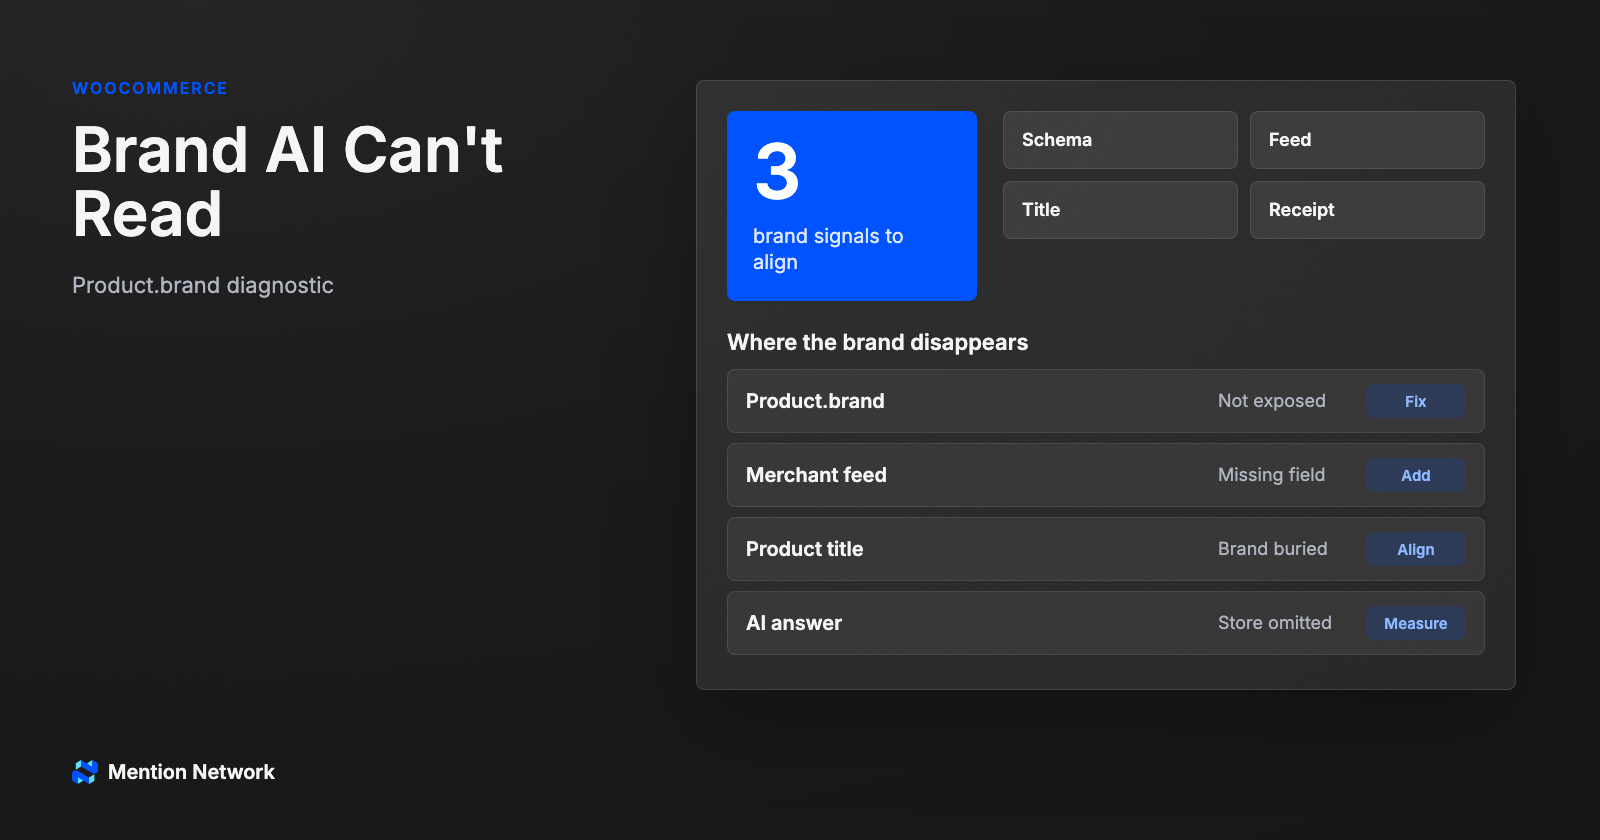This screenshot has height=840, width=1600.
Task: Click the 'Merchant feed' row label
Action: (x=816, y=475)
